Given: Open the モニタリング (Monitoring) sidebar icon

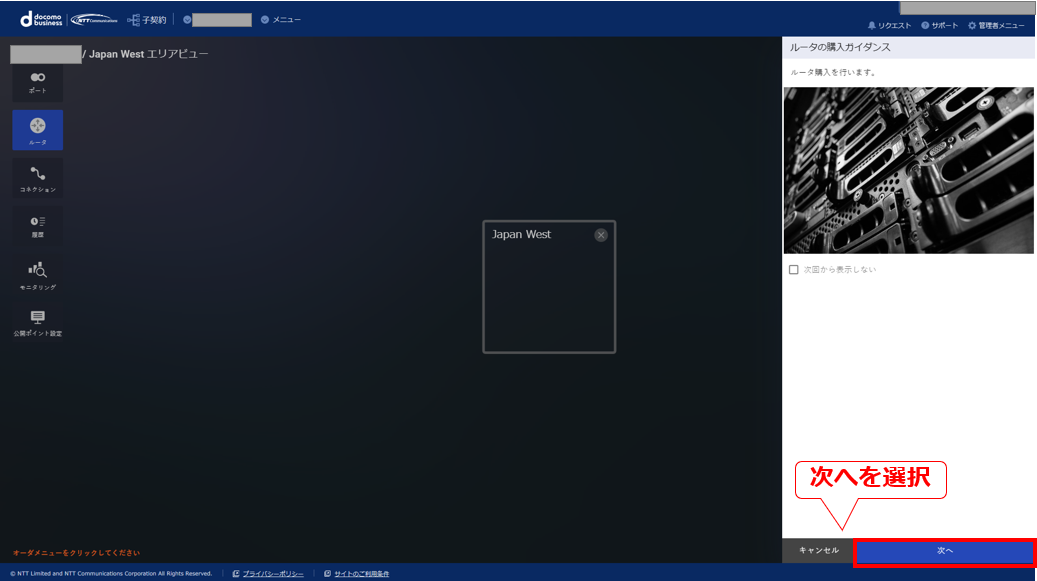Looking at the screenshot, I should (38, 275).
